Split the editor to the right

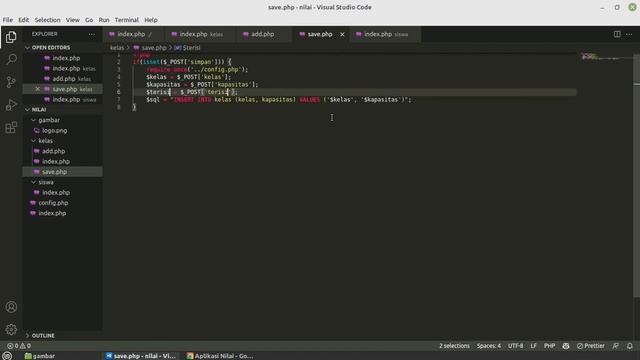[x=617, y=34]
